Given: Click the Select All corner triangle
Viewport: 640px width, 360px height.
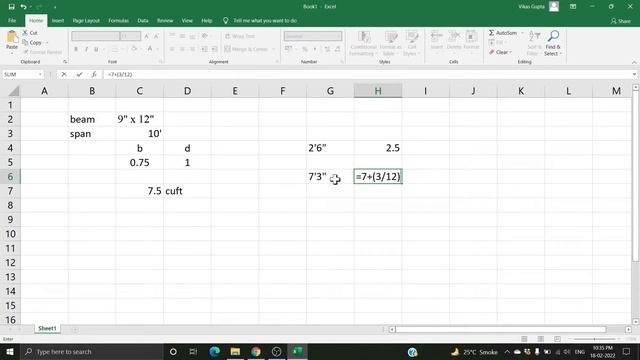Looking at the screenshot, I should point(14,91).
